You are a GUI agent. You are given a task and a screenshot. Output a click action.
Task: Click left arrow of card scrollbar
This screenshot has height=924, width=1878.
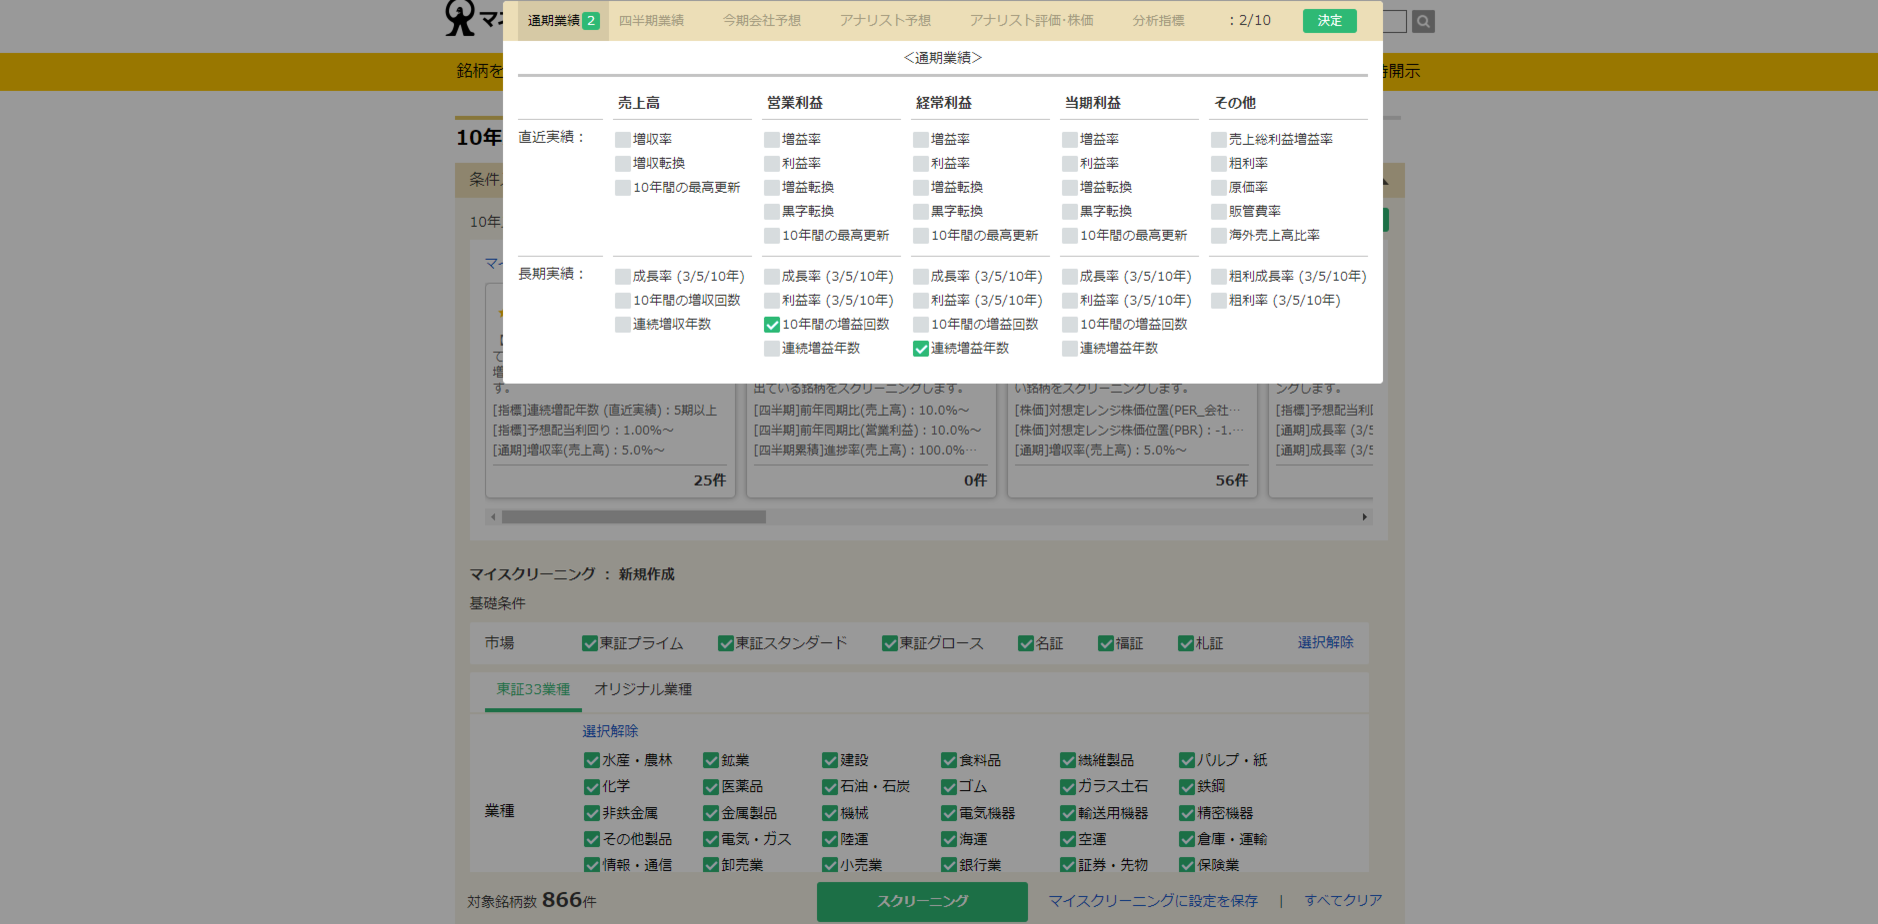[493, 517]
